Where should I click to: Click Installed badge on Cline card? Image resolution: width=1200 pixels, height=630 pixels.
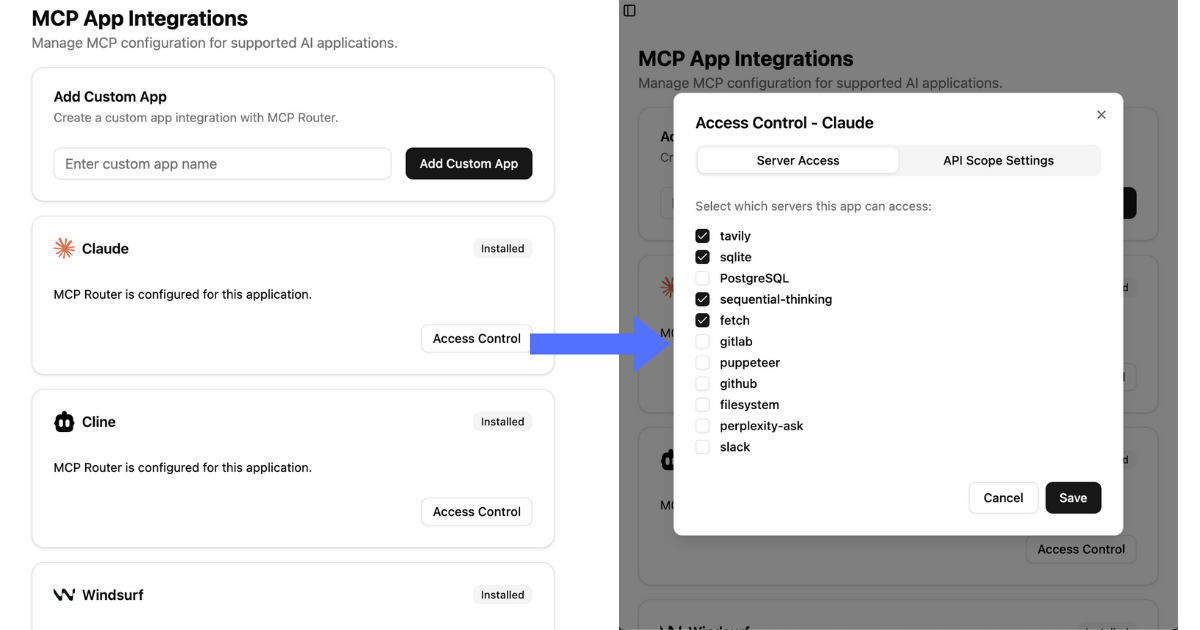point(502,422)
